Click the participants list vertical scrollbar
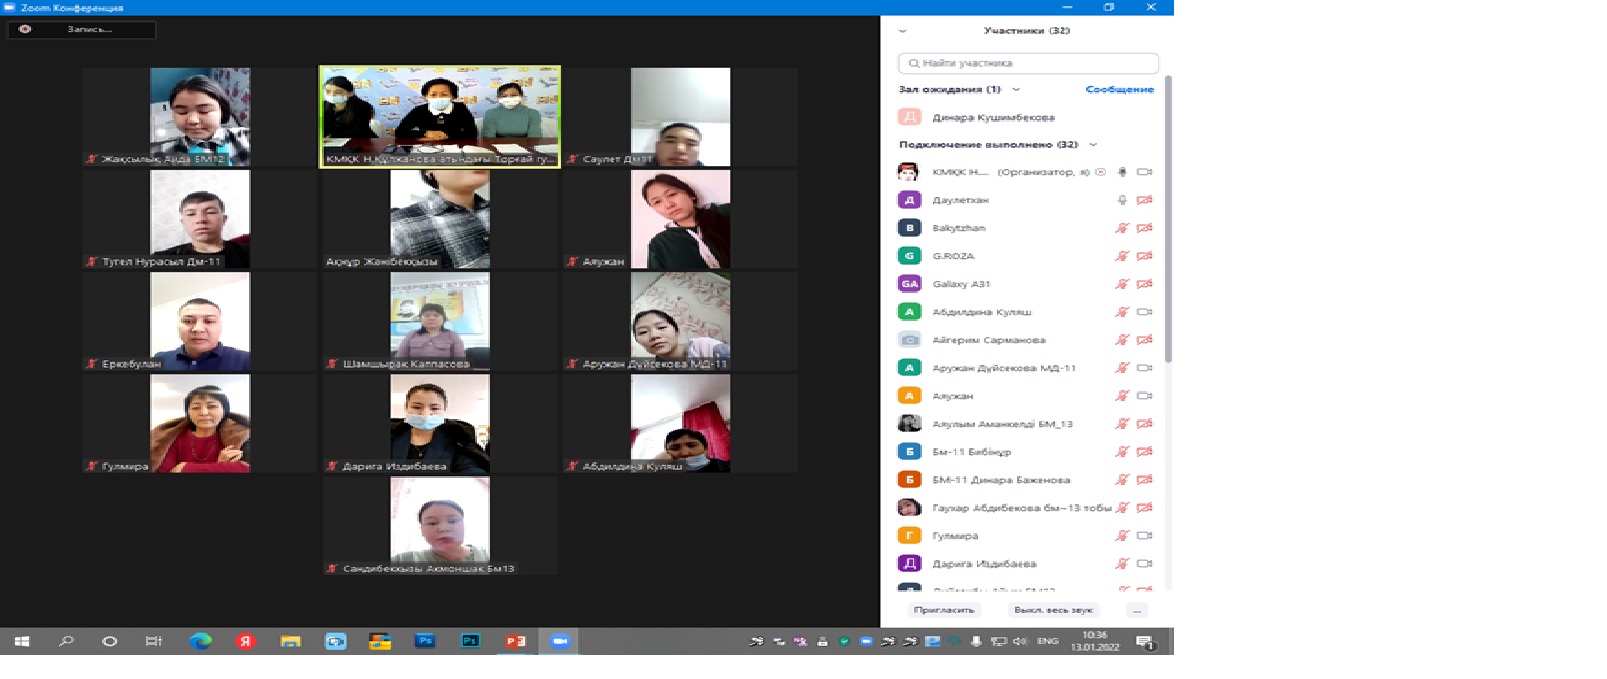The image size is (1607, 679). (x=1167, y=220)
